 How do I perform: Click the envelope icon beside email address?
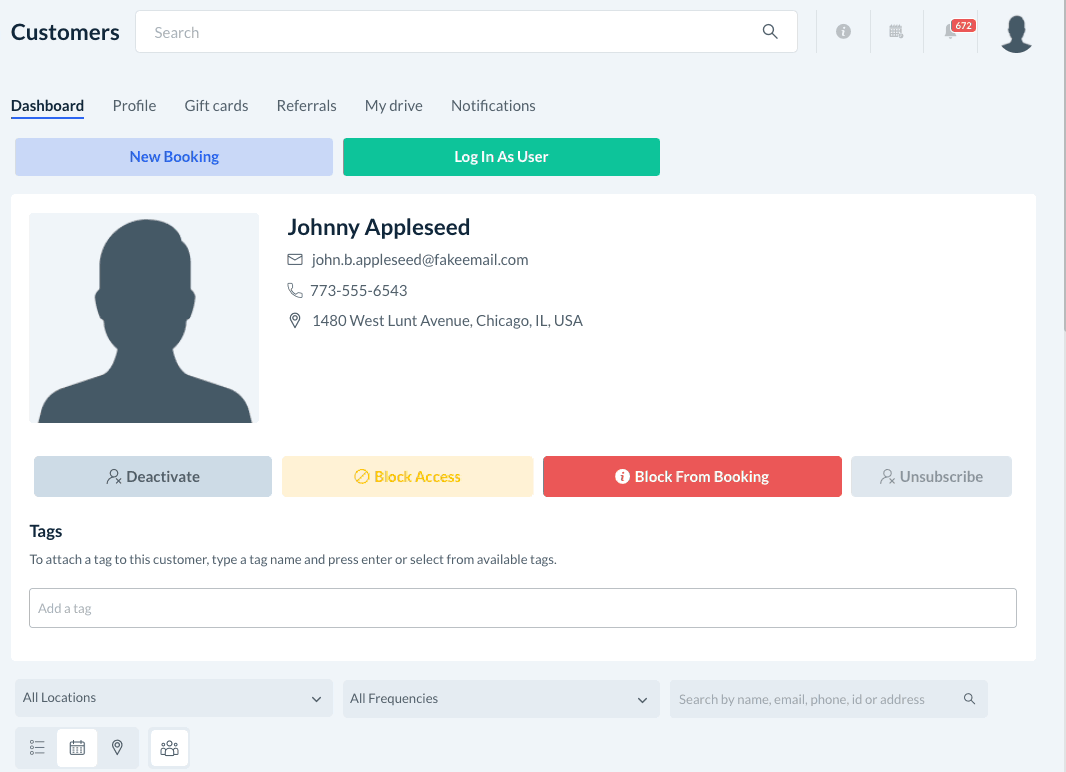pos(295,260)
